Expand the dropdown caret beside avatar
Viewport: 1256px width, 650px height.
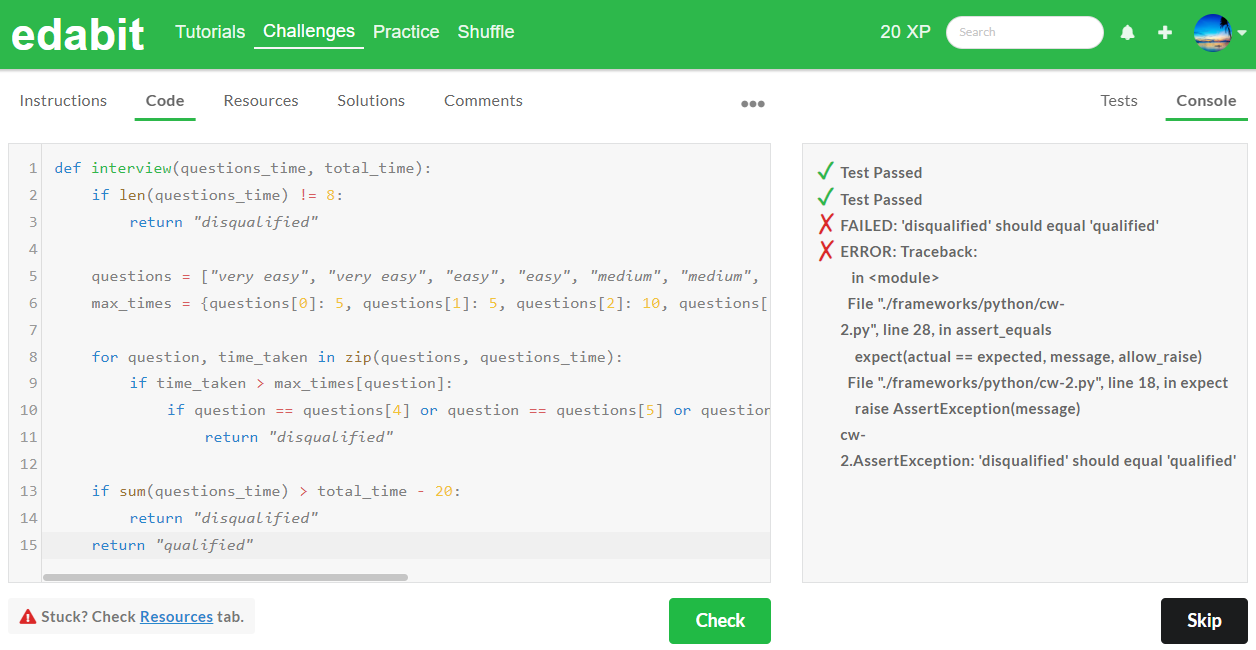(x=1242, y=33)
